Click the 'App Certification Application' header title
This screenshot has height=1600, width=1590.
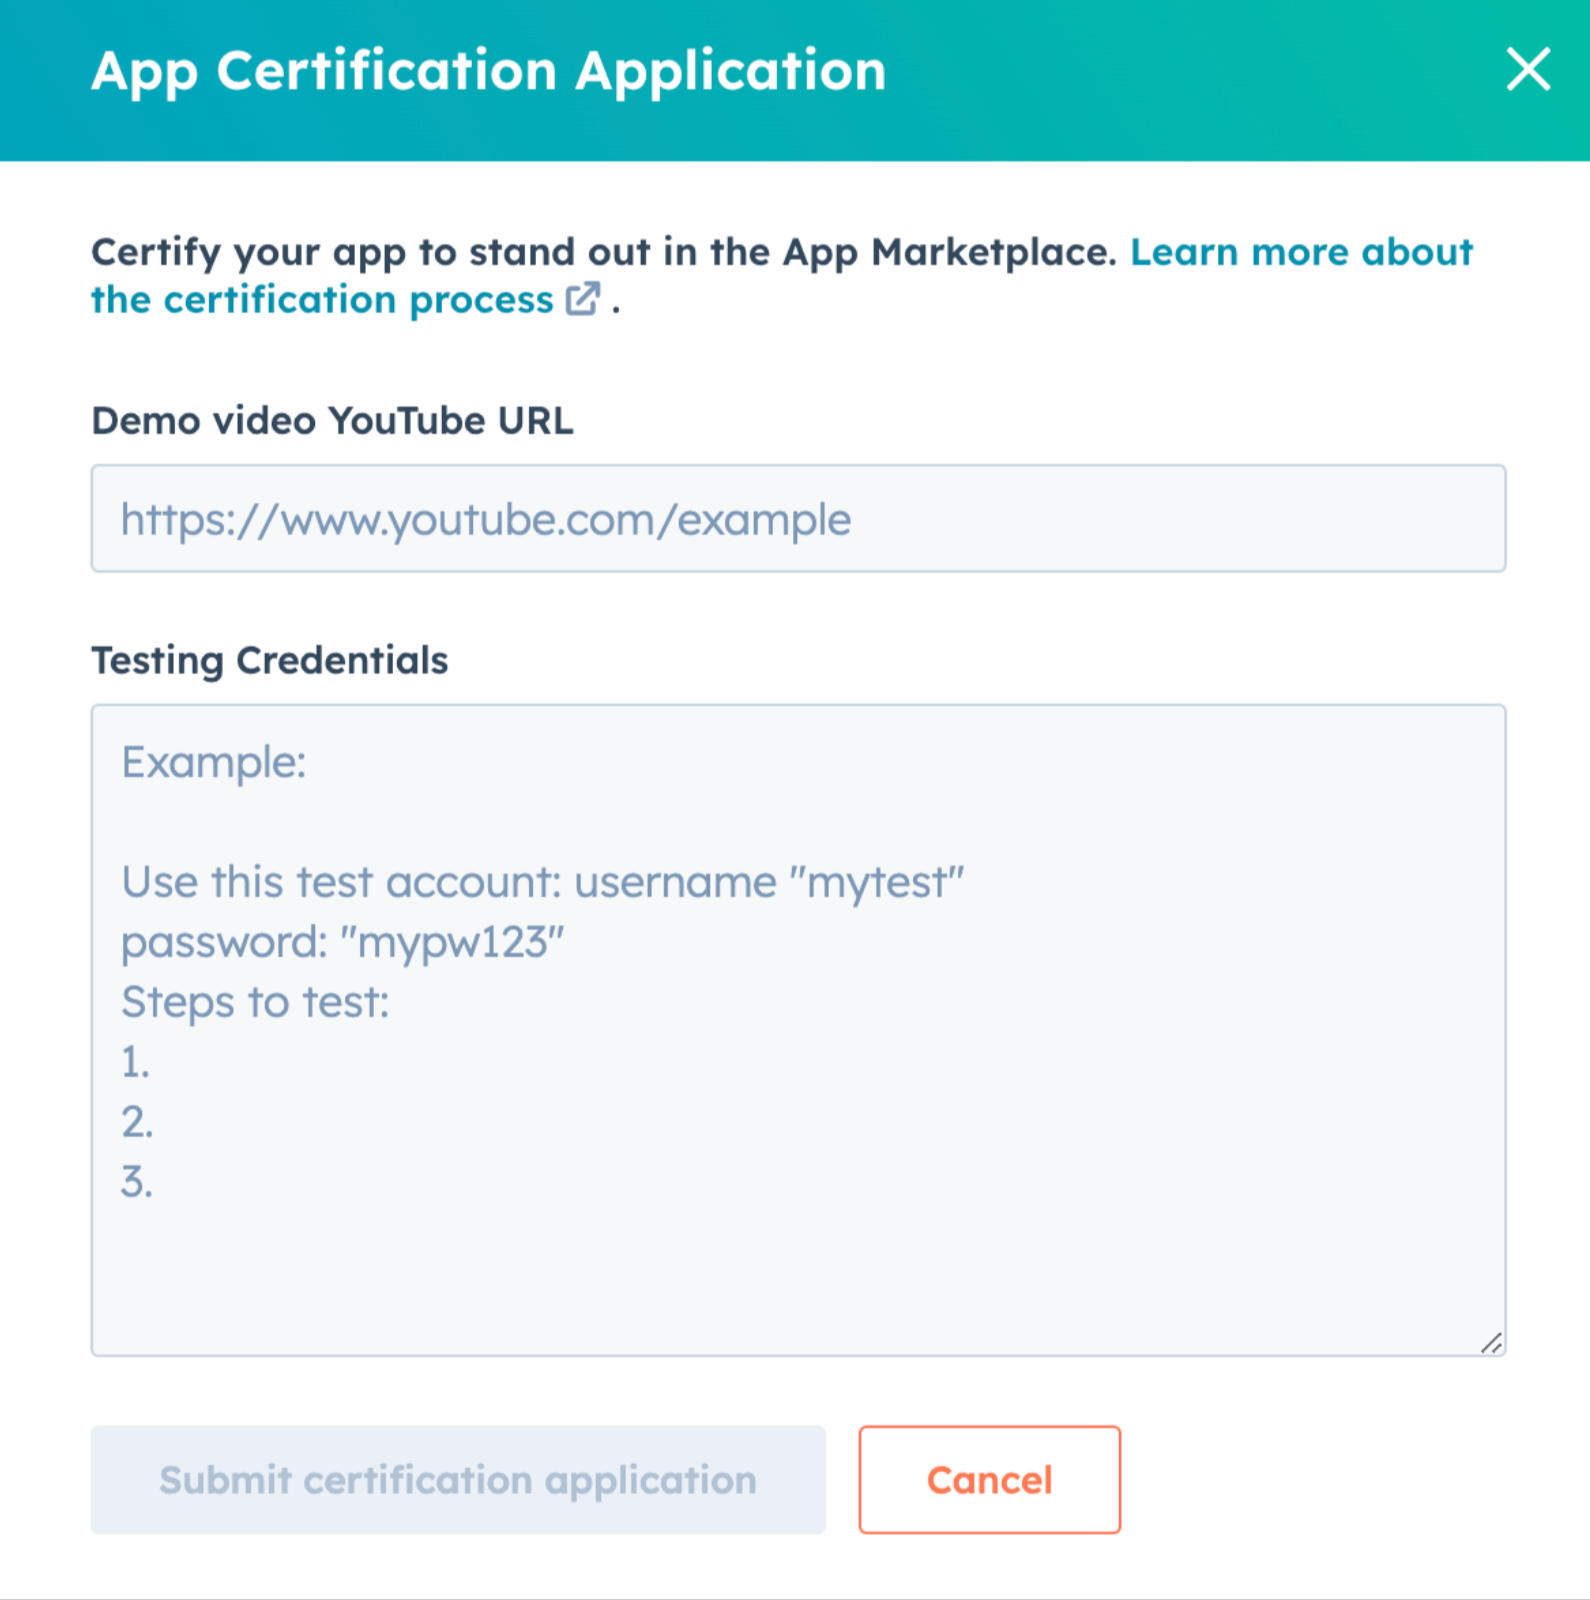[x=488, y=72]
